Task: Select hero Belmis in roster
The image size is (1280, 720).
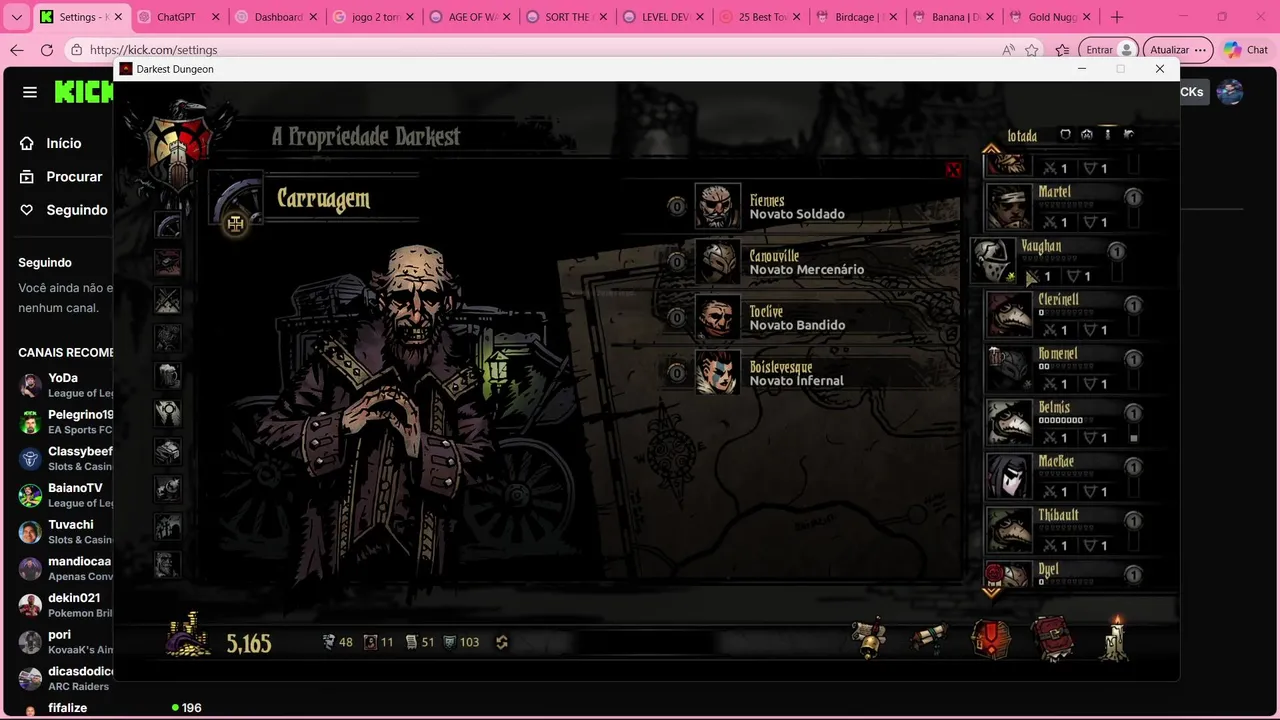Action: pyautogui.click(x=1064, y=423)
